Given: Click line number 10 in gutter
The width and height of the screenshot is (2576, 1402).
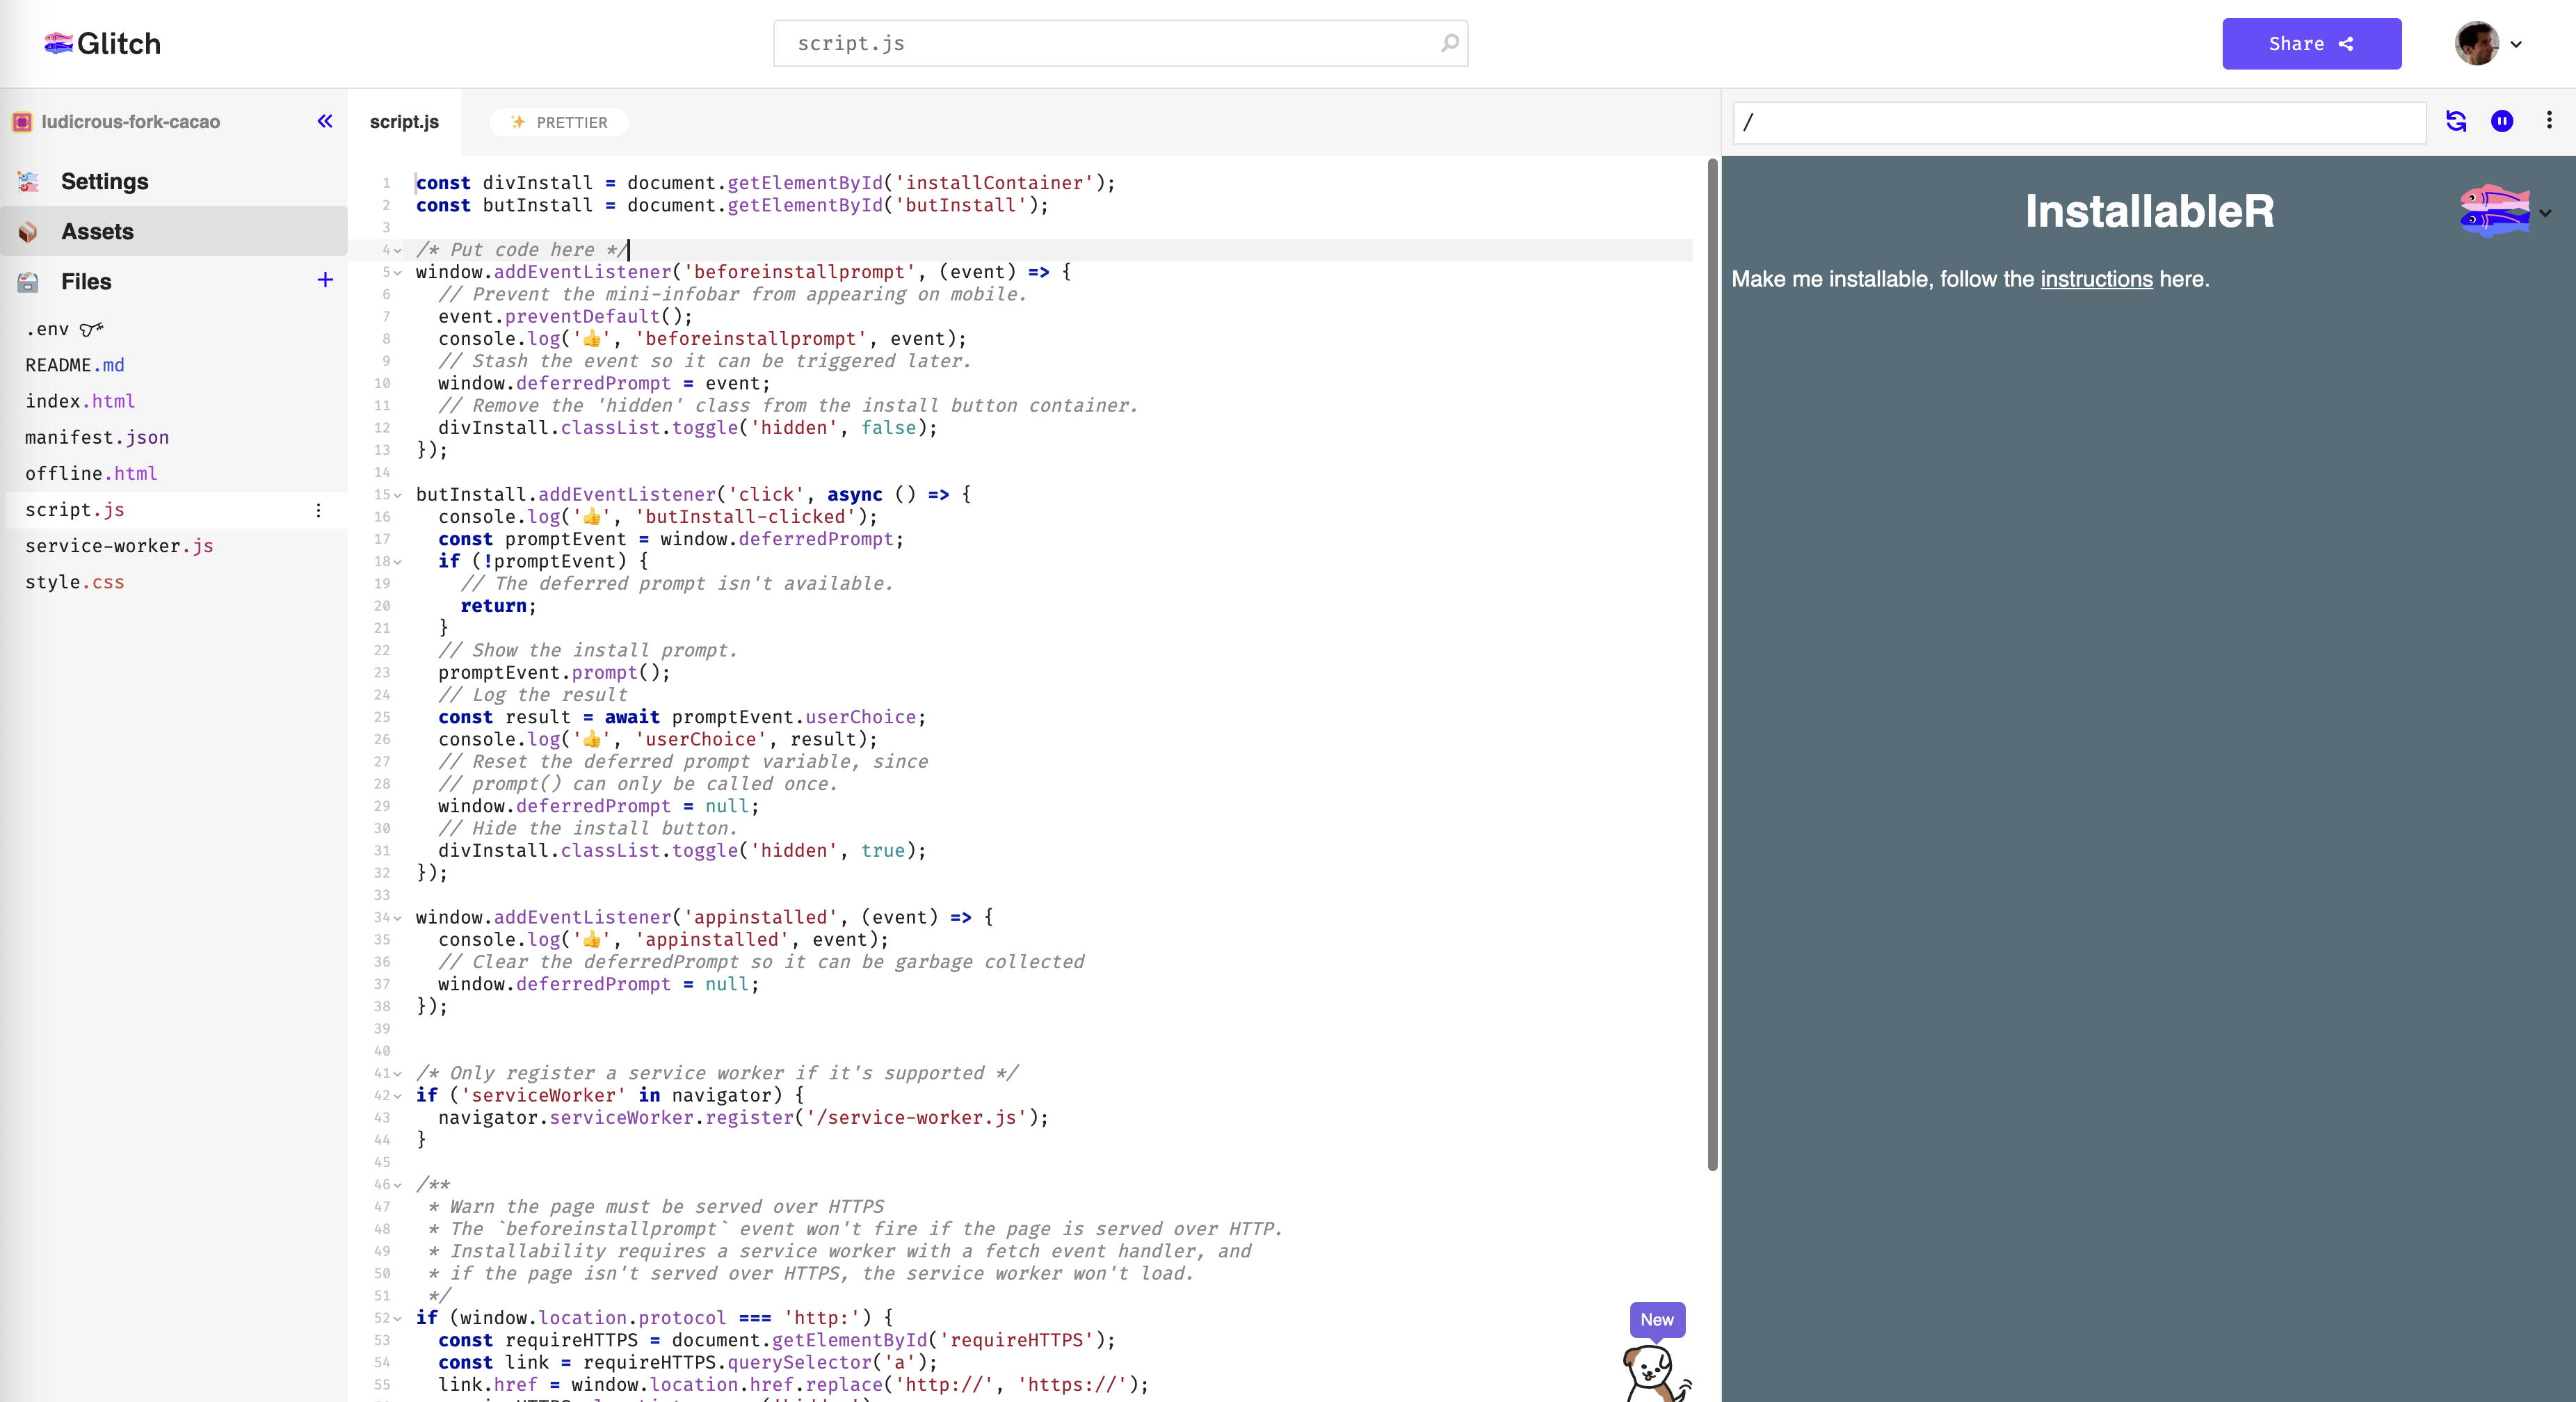Looking at the screenshot, I should click(382, 383).
